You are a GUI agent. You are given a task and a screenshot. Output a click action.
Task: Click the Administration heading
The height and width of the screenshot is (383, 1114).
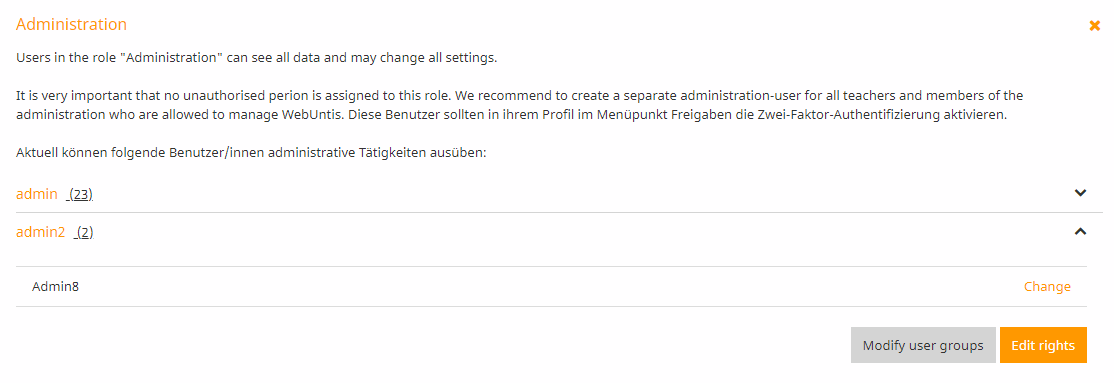click(x=71, y=24)
